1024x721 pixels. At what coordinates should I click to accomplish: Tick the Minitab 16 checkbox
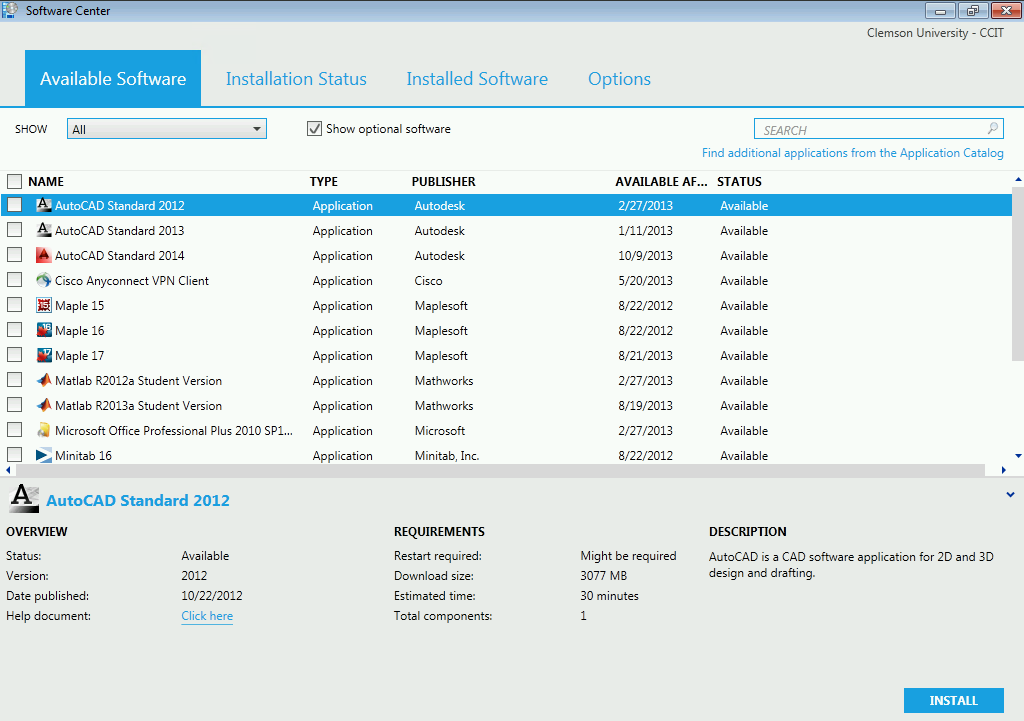point(14,455)
